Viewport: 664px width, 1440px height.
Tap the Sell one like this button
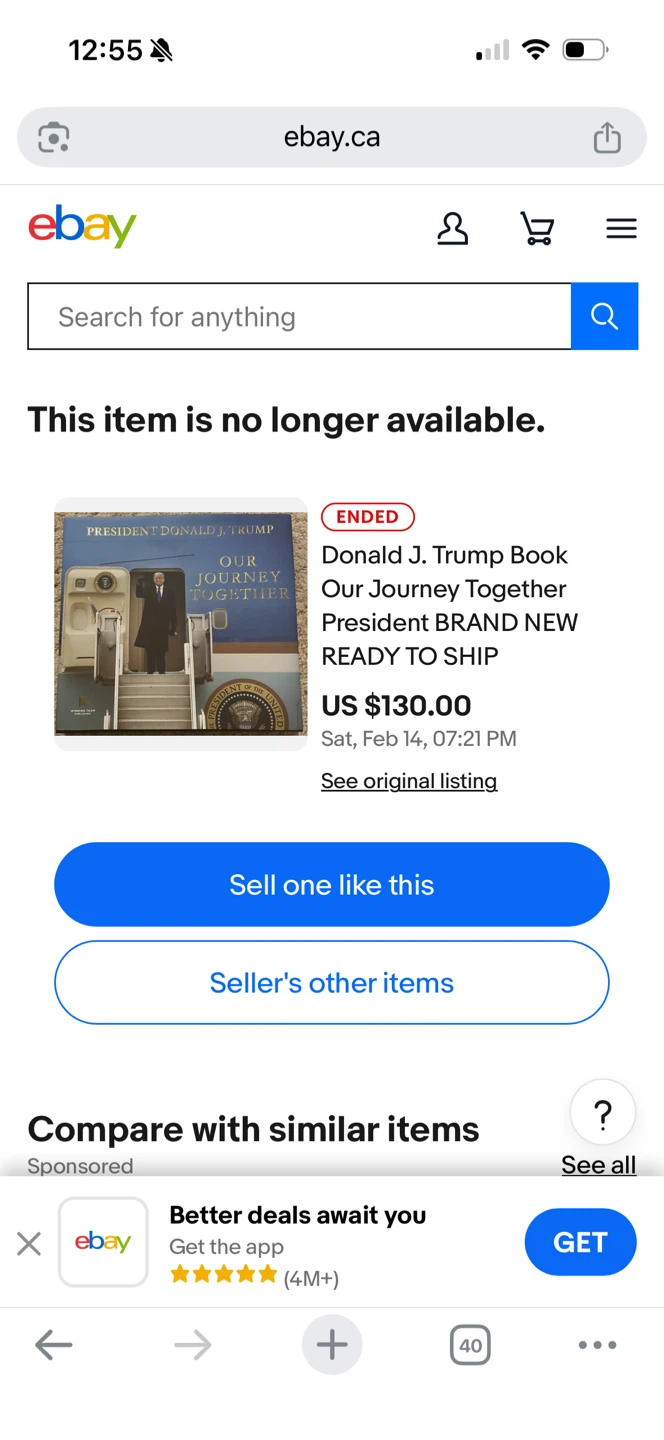332,884
